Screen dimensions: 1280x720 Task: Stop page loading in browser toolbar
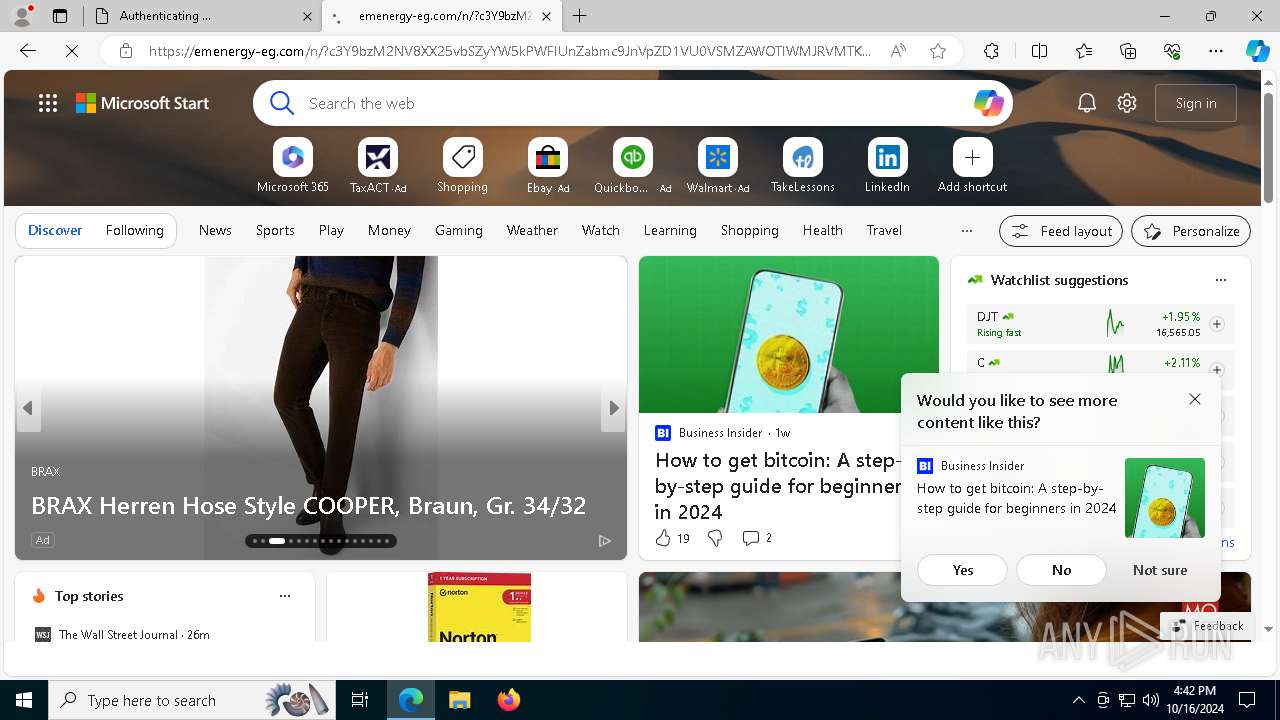click(72, 51)
